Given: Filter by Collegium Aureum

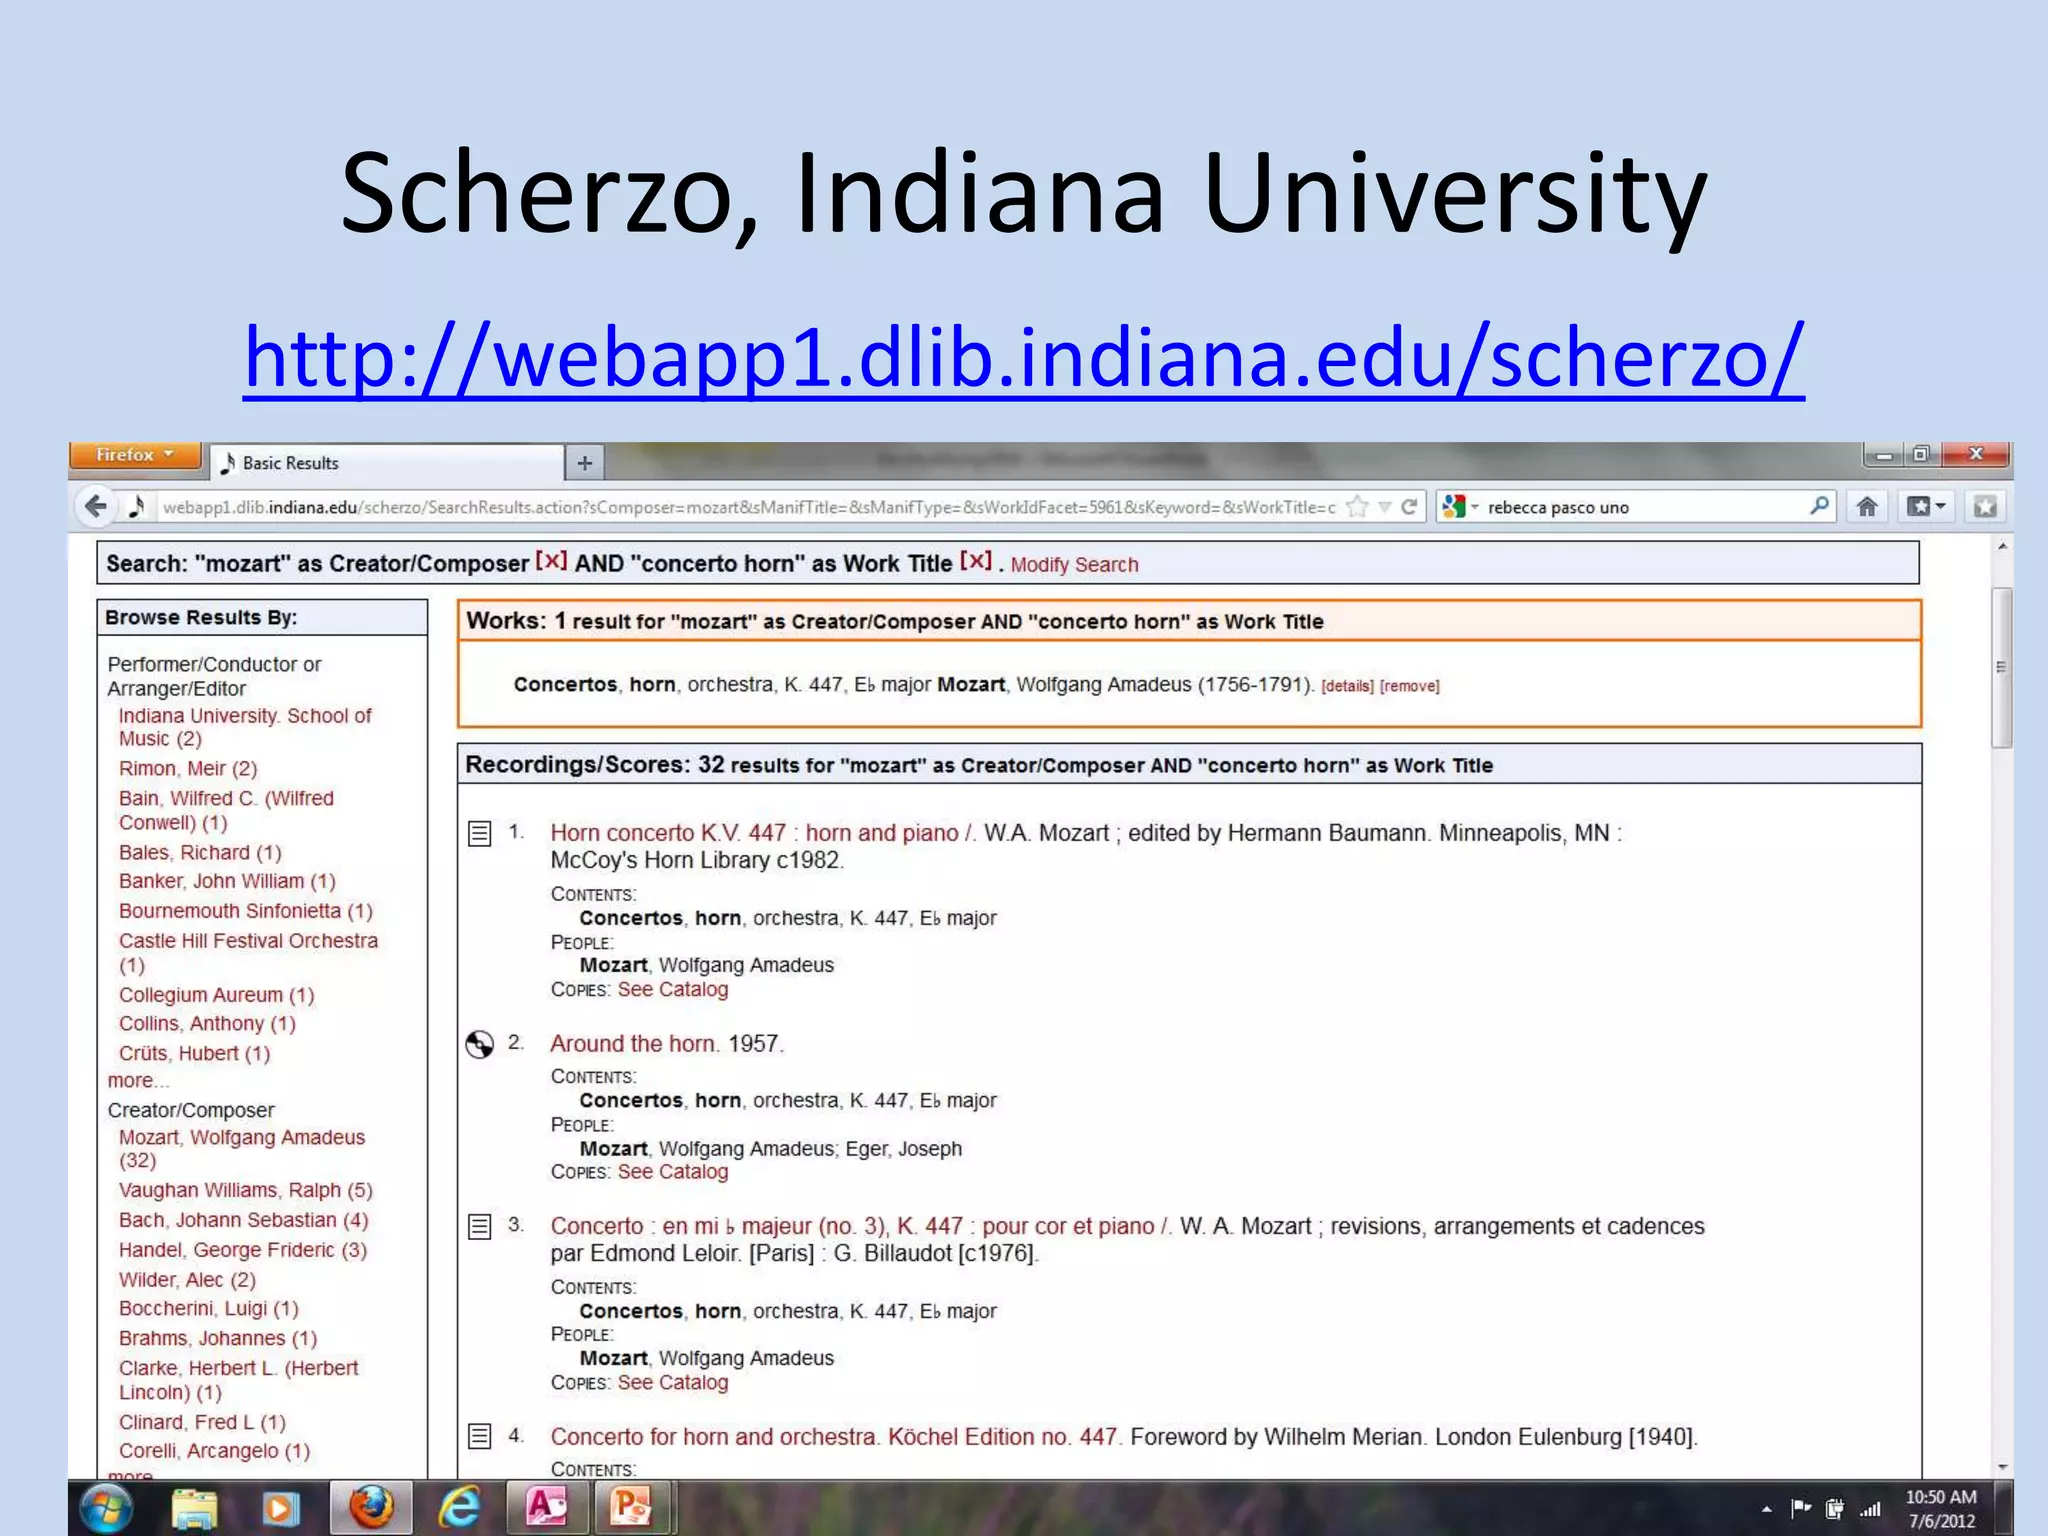Looking at the screenshot, I should (x=217, y=995).
